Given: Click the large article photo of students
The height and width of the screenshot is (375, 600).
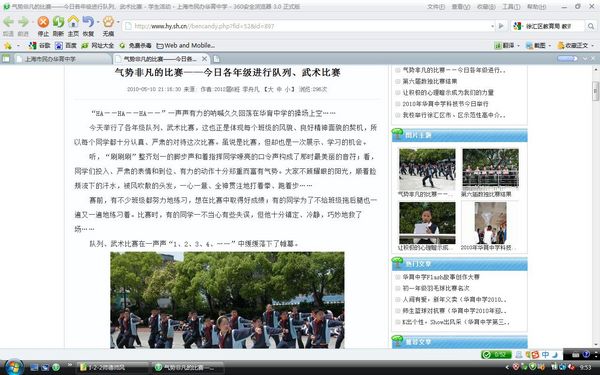Looking at the screenshot, I should (227, 300).
